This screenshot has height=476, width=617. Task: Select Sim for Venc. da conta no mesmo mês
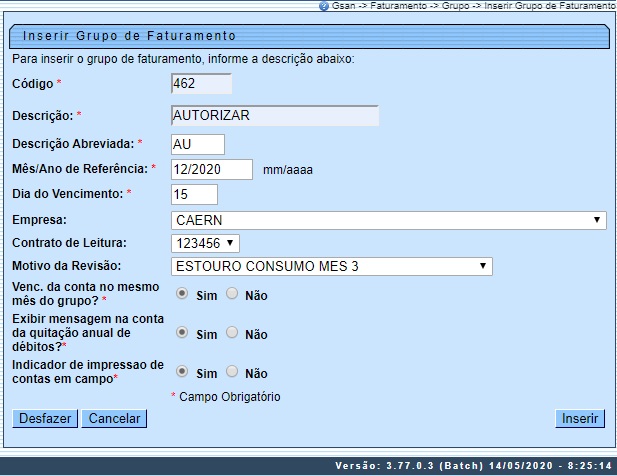coord(182,294)
